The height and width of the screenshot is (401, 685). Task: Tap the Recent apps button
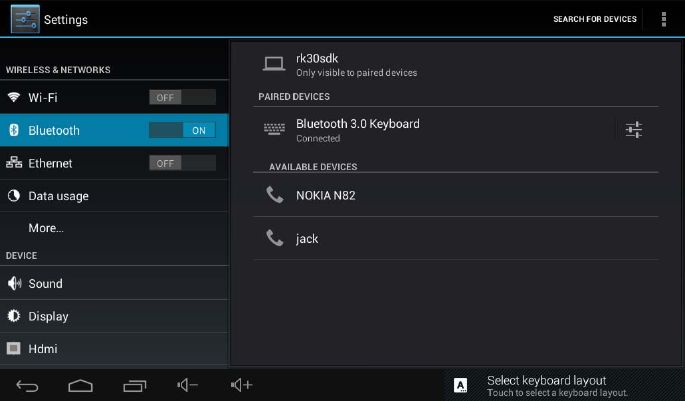[x=135, y=385]
